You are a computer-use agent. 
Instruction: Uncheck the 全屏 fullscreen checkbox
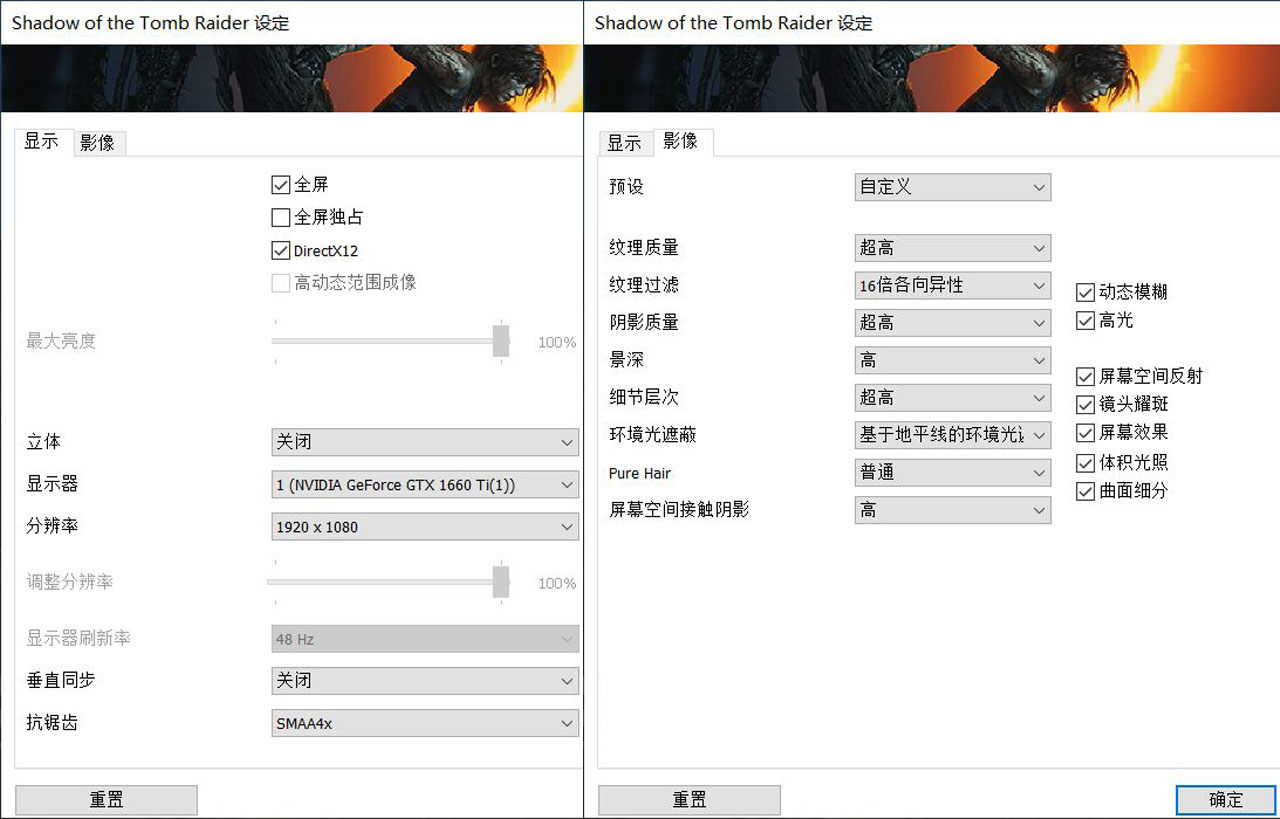coord(281,184)
